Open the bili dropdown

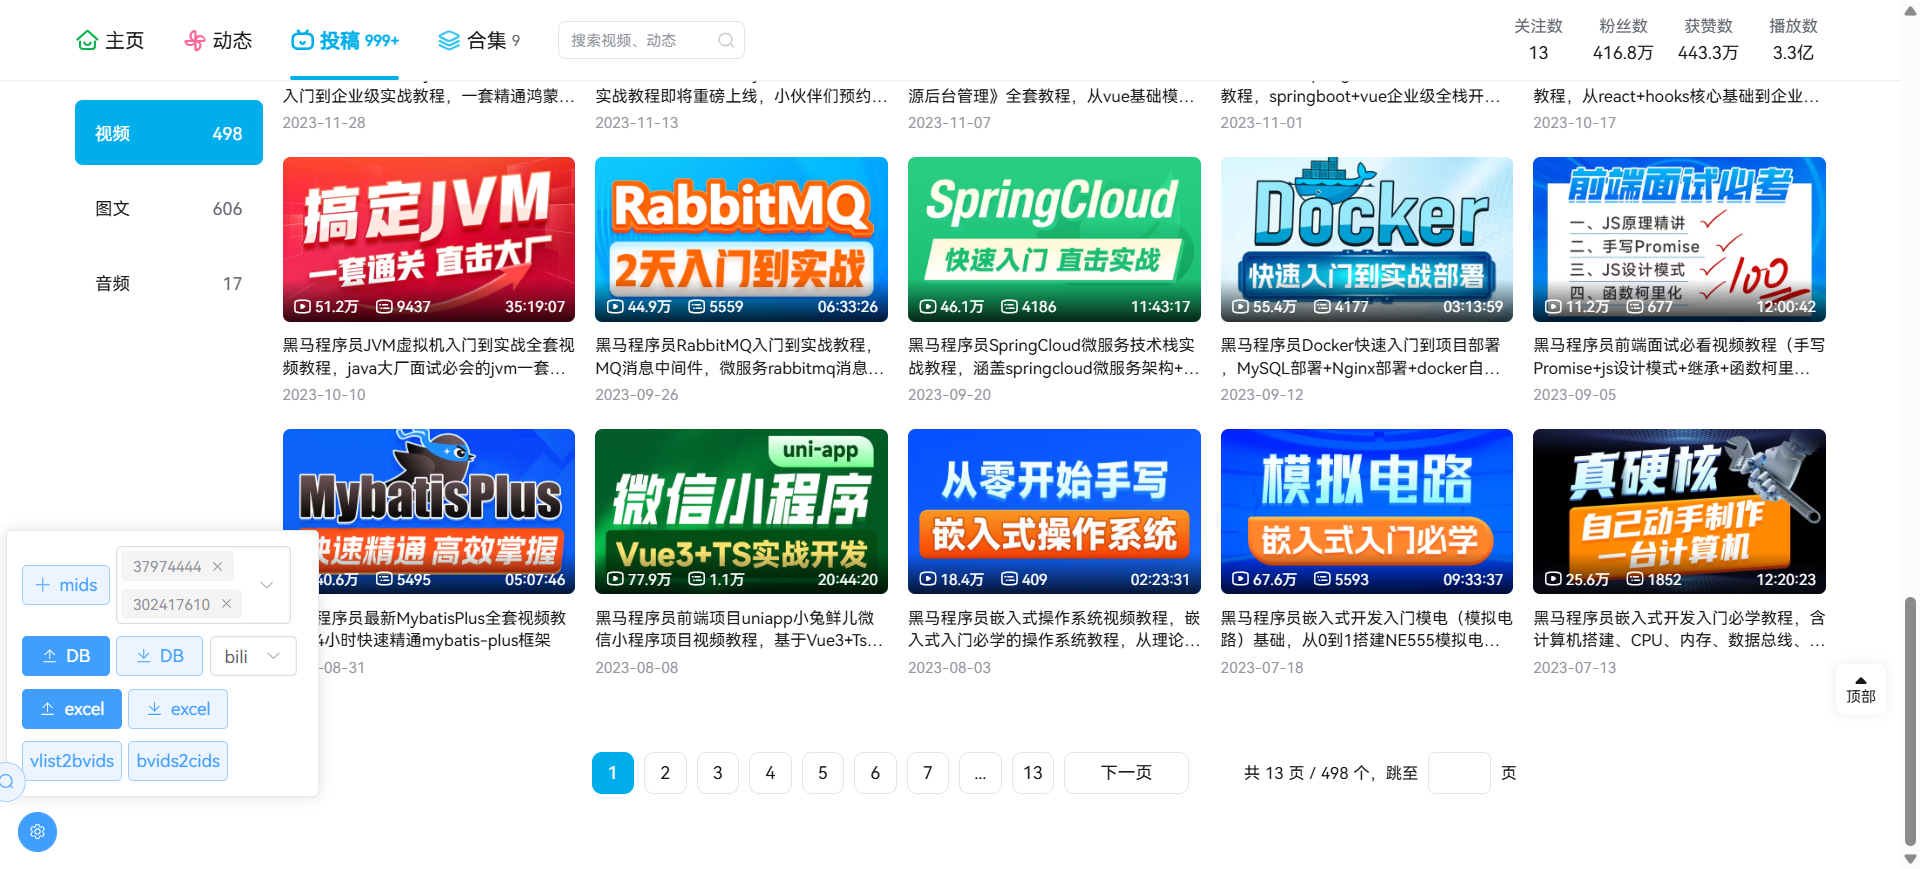pyautogui.click(x=253, y=656)
